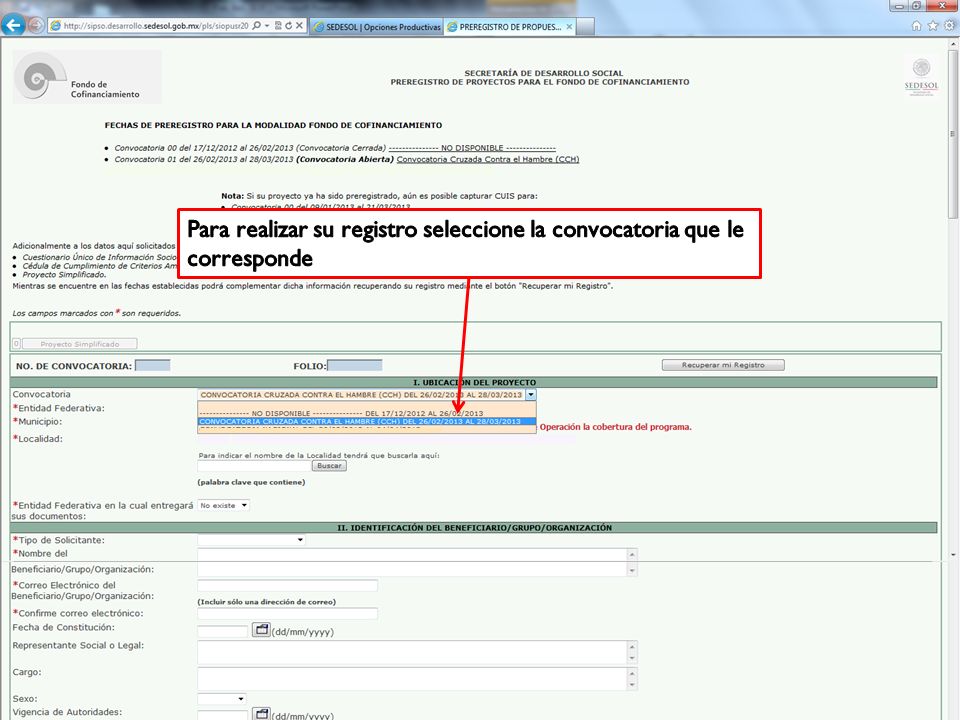The height and width of the screenshot is (720, 960).
Task: Select highlighted CONVOCATORIA CRUZADA CONTRA EL HAMBRE option
Action: [367, 421]
